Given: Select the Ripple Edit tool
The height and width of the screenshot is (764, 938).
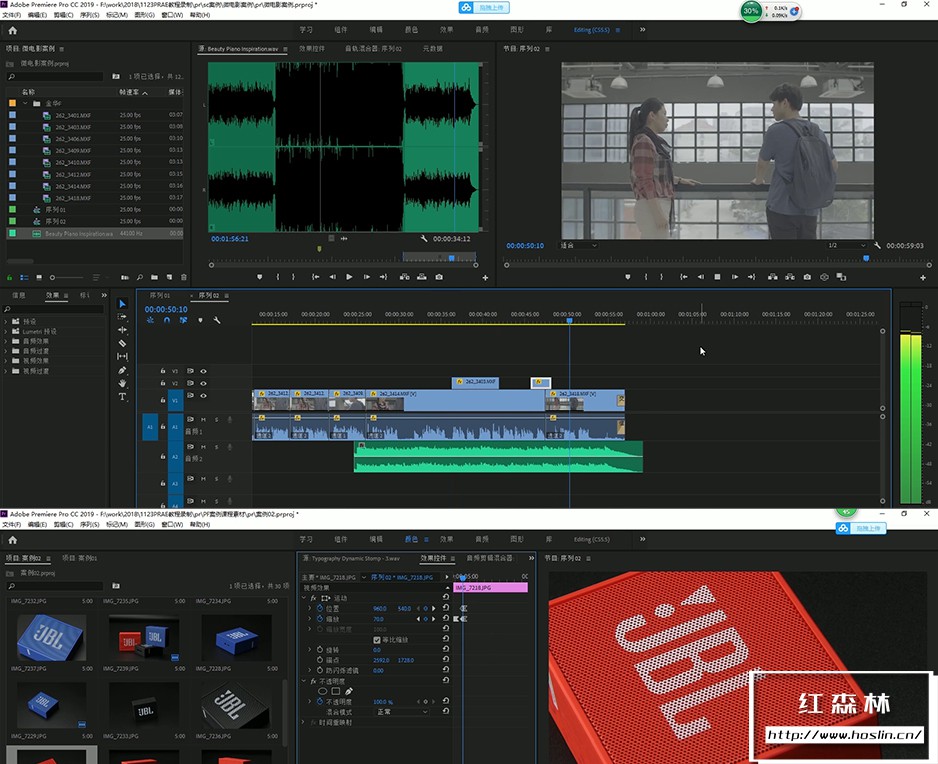Looking at the screenshot, I should click(122, 330).
